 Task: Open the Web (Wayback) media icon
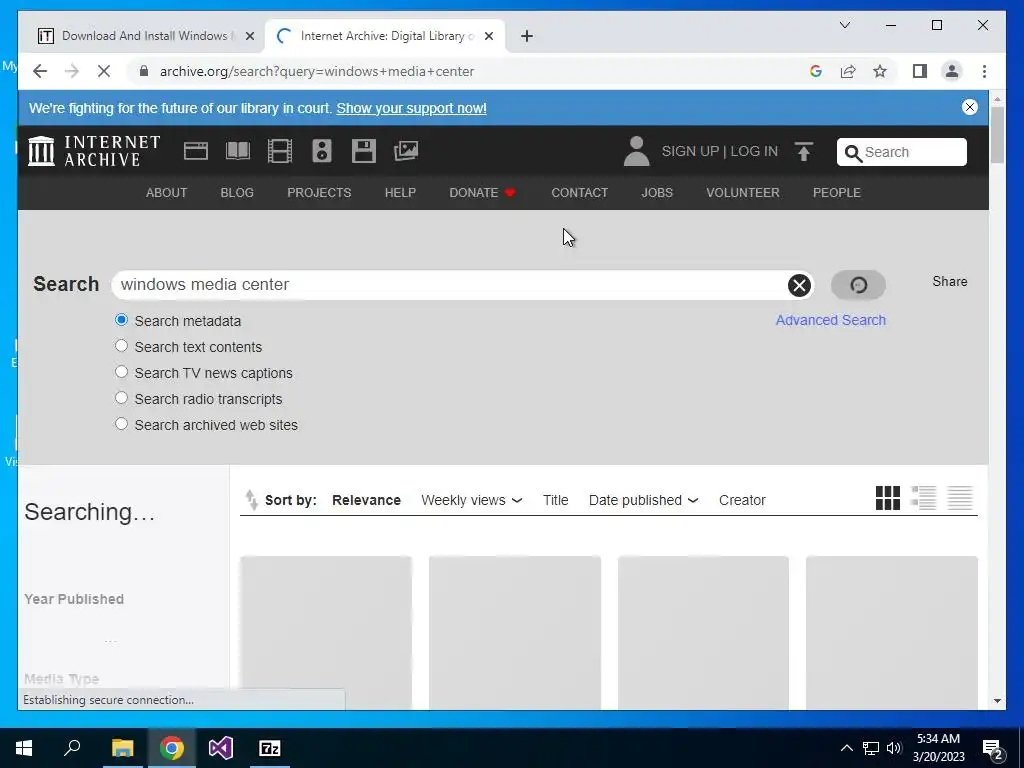click(195, 151)
